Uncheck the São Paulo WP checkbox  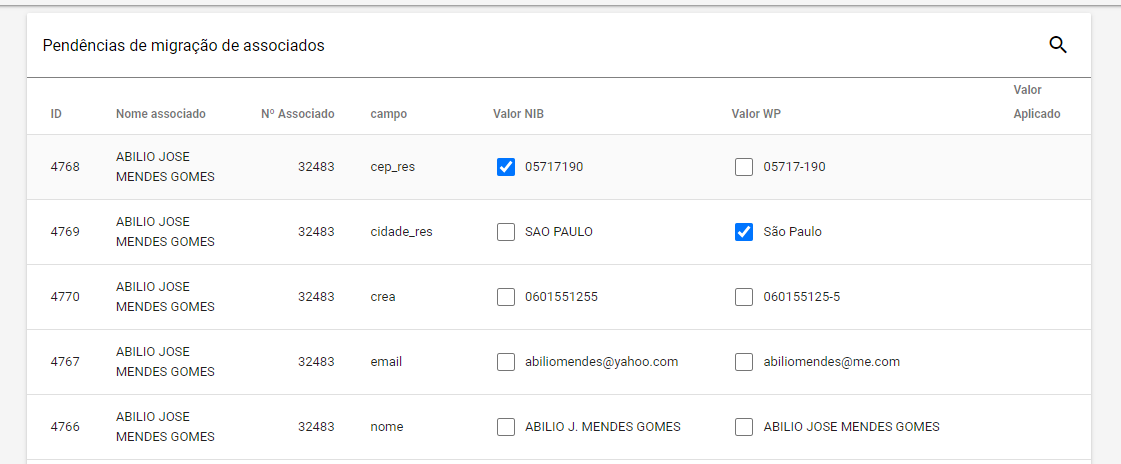(x=744, y=232)
